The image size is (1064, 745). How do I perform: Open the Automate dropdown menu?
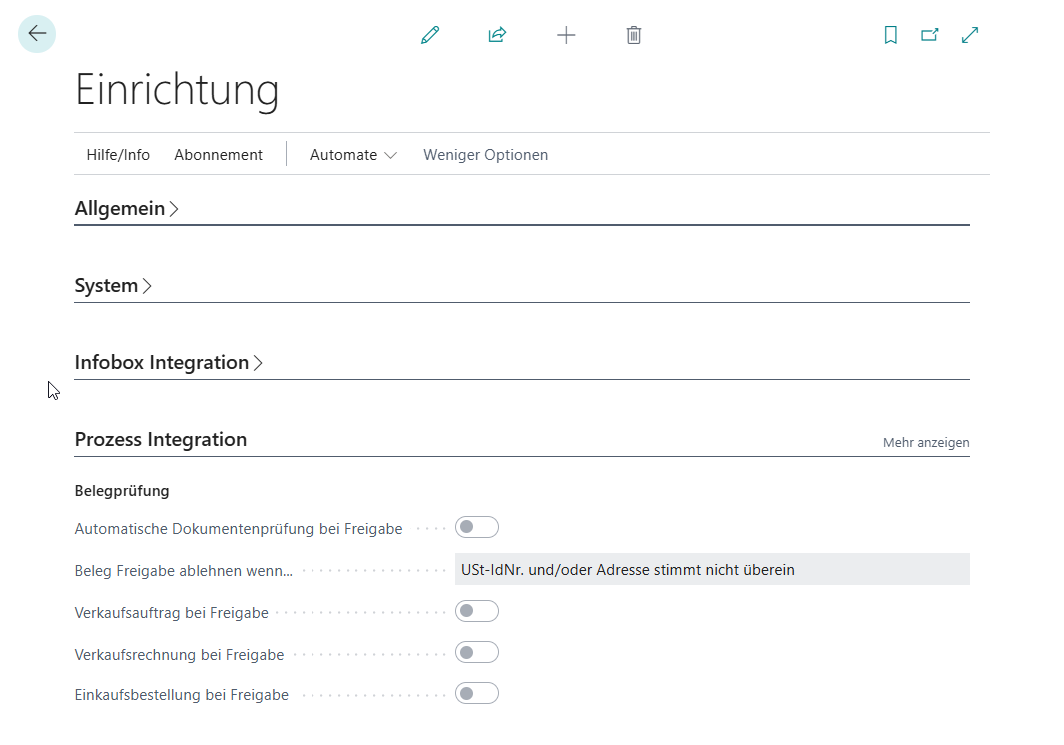(x=353, y=155)
